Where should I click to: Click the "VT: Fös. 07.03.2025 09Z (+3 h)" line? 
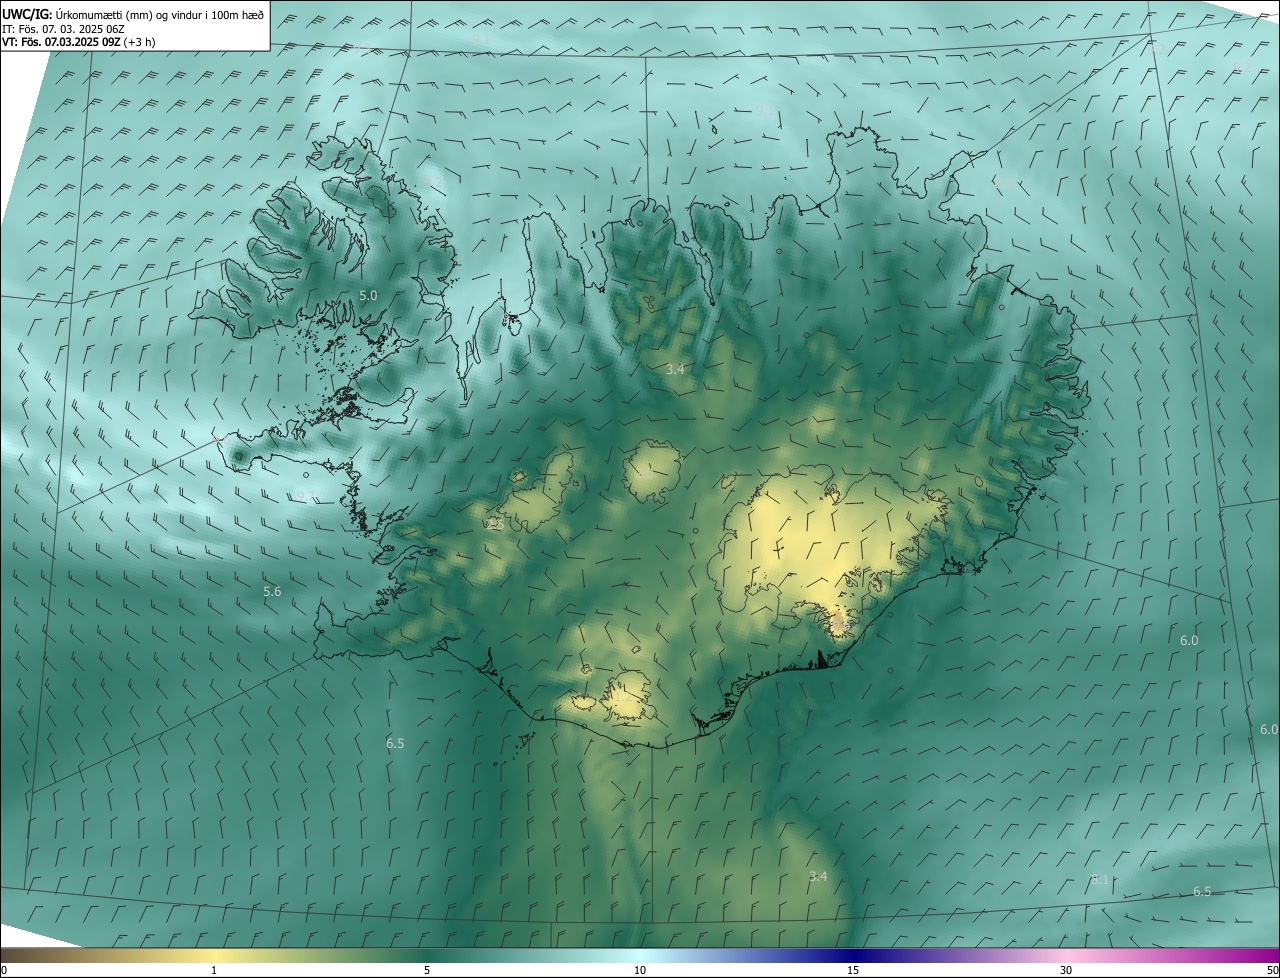(78, 42)
